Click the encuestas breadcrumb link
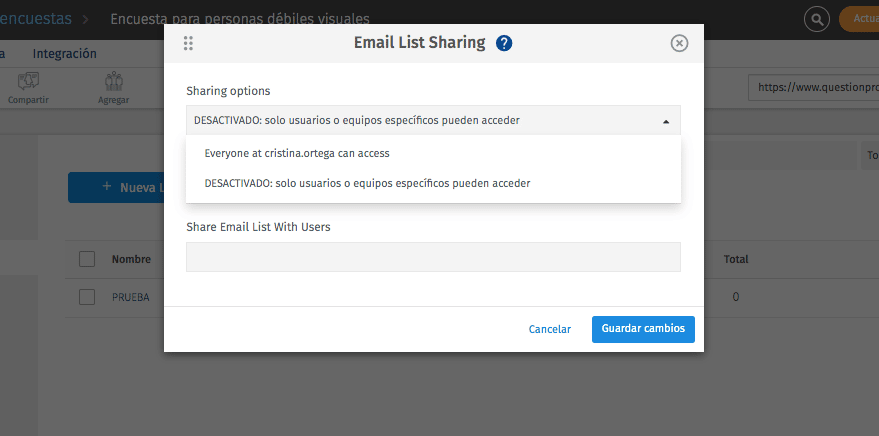 36,18
